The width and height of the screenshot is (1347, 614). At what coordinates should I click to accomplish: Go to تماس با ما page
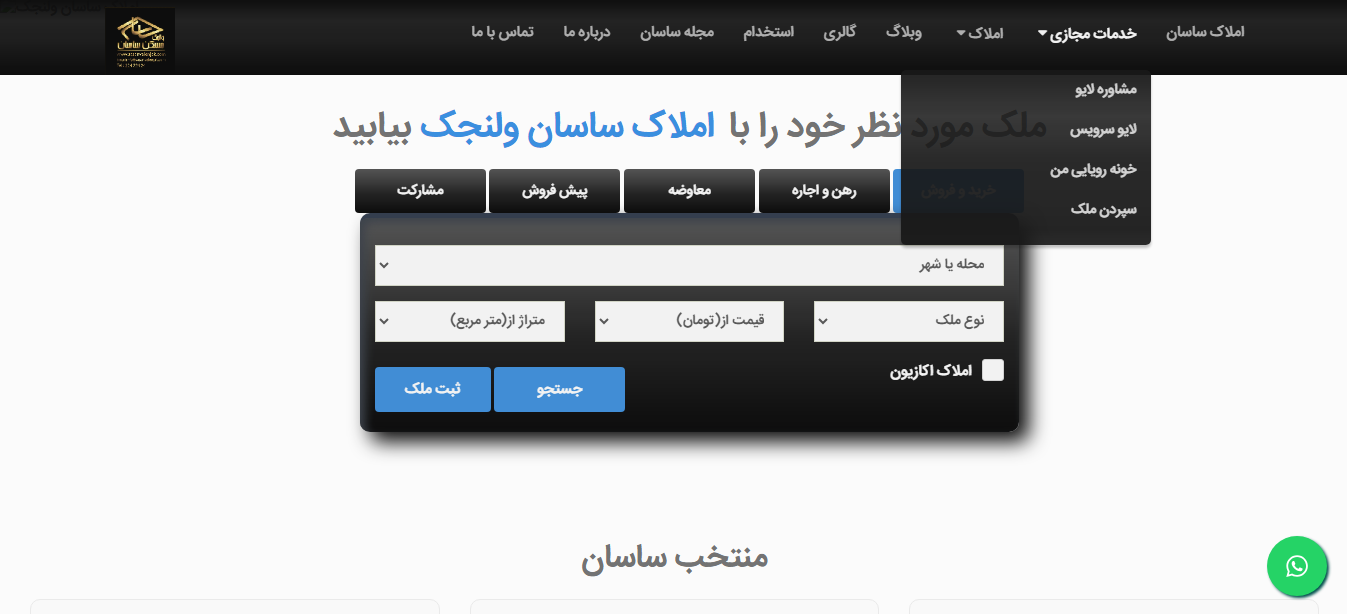(502, 32)
